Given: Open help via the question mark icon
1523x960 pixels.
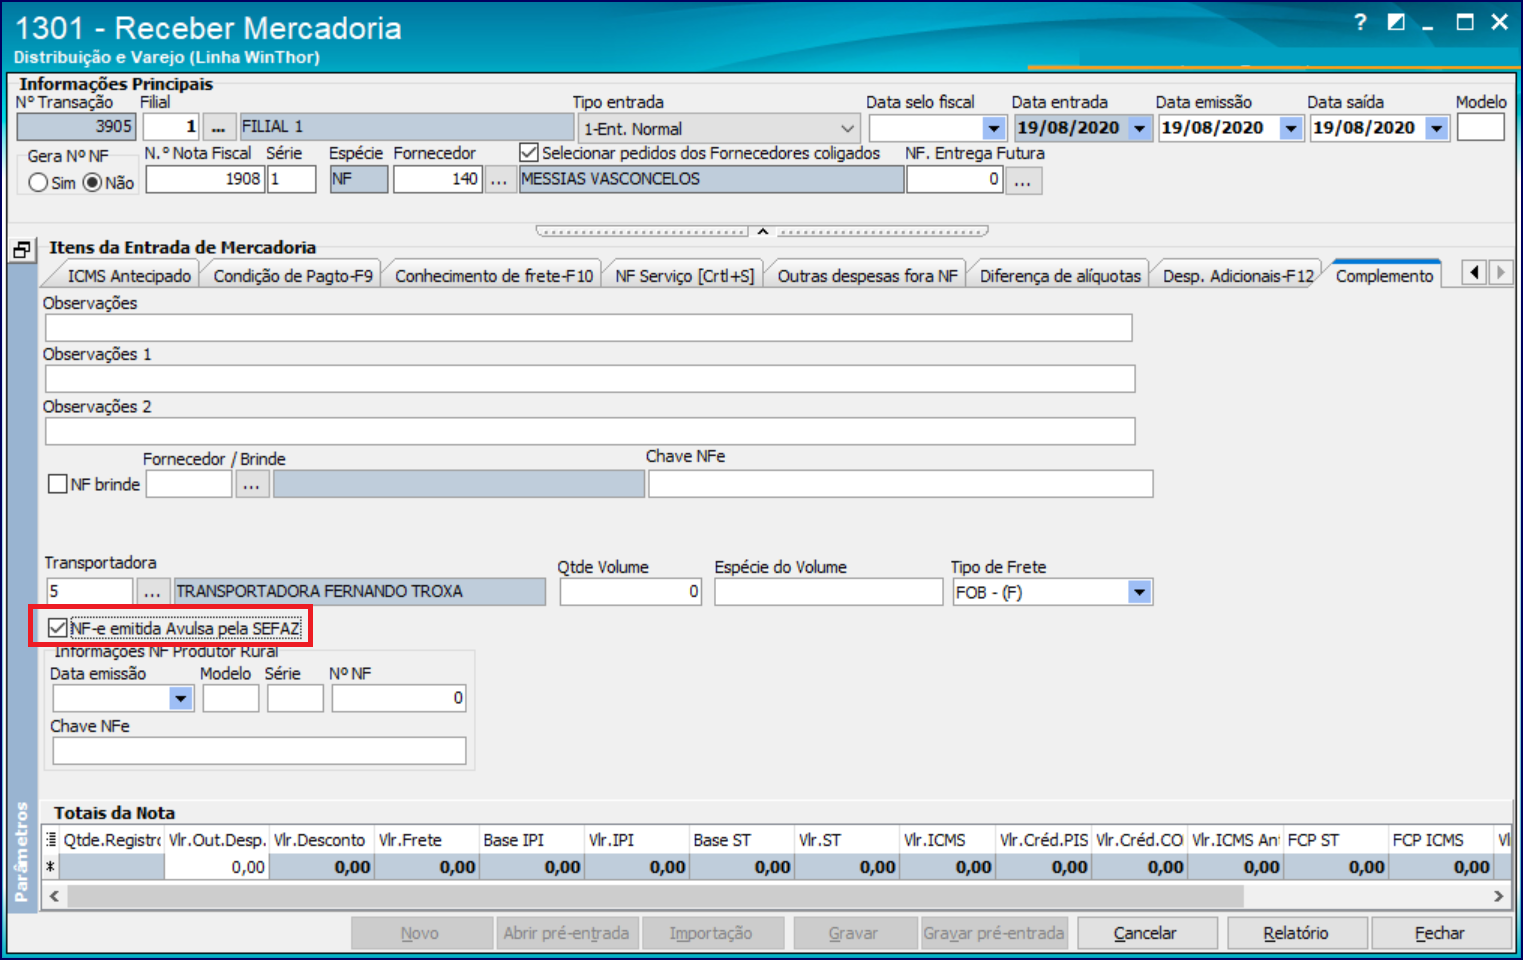Looking at the screenshot, I should (1360, 22).
